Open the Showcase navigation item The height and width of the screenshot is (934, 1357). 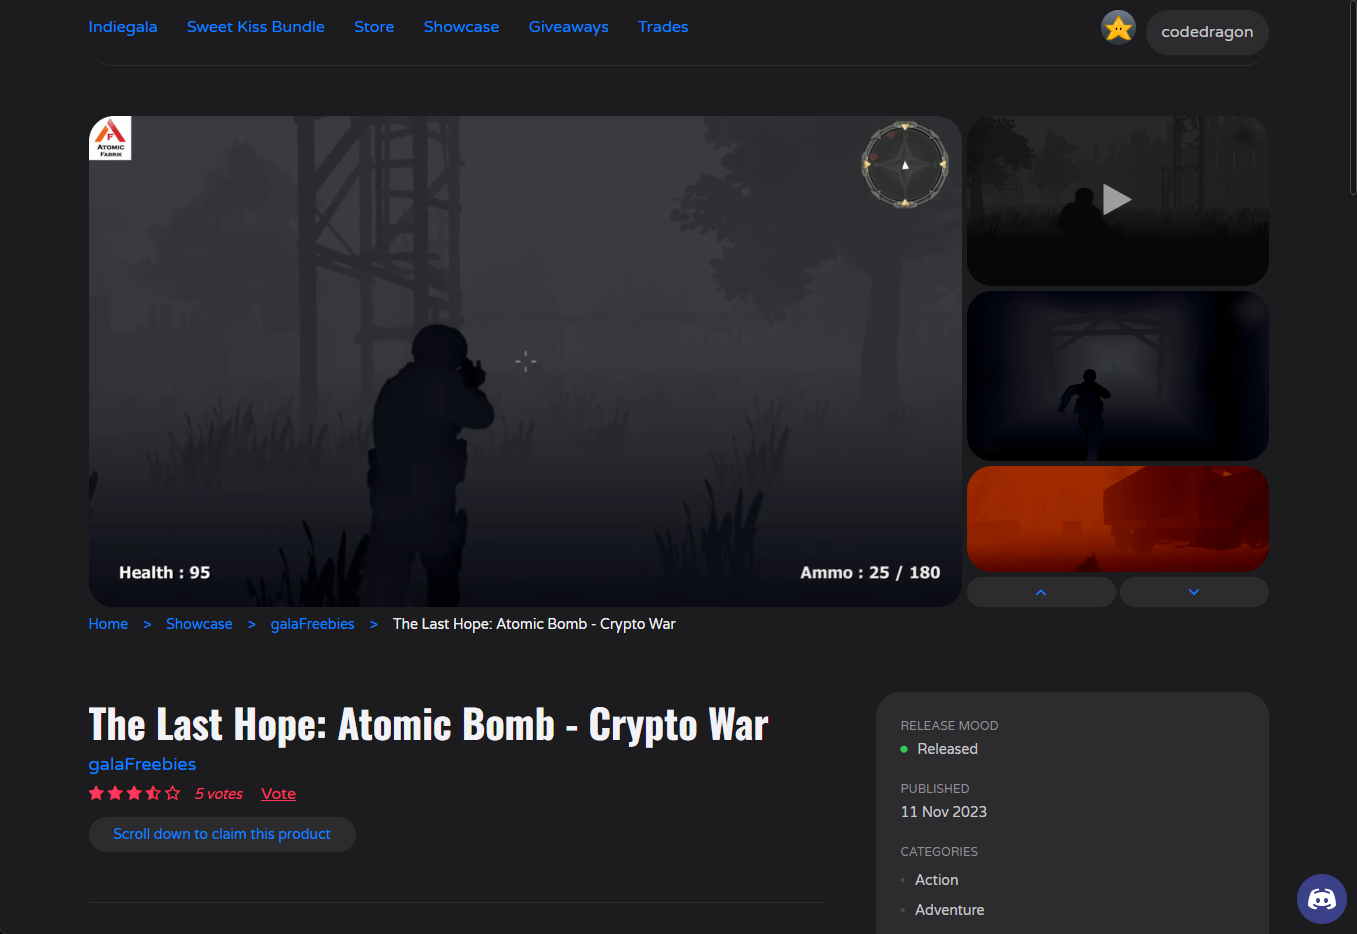tap(461, 27)
